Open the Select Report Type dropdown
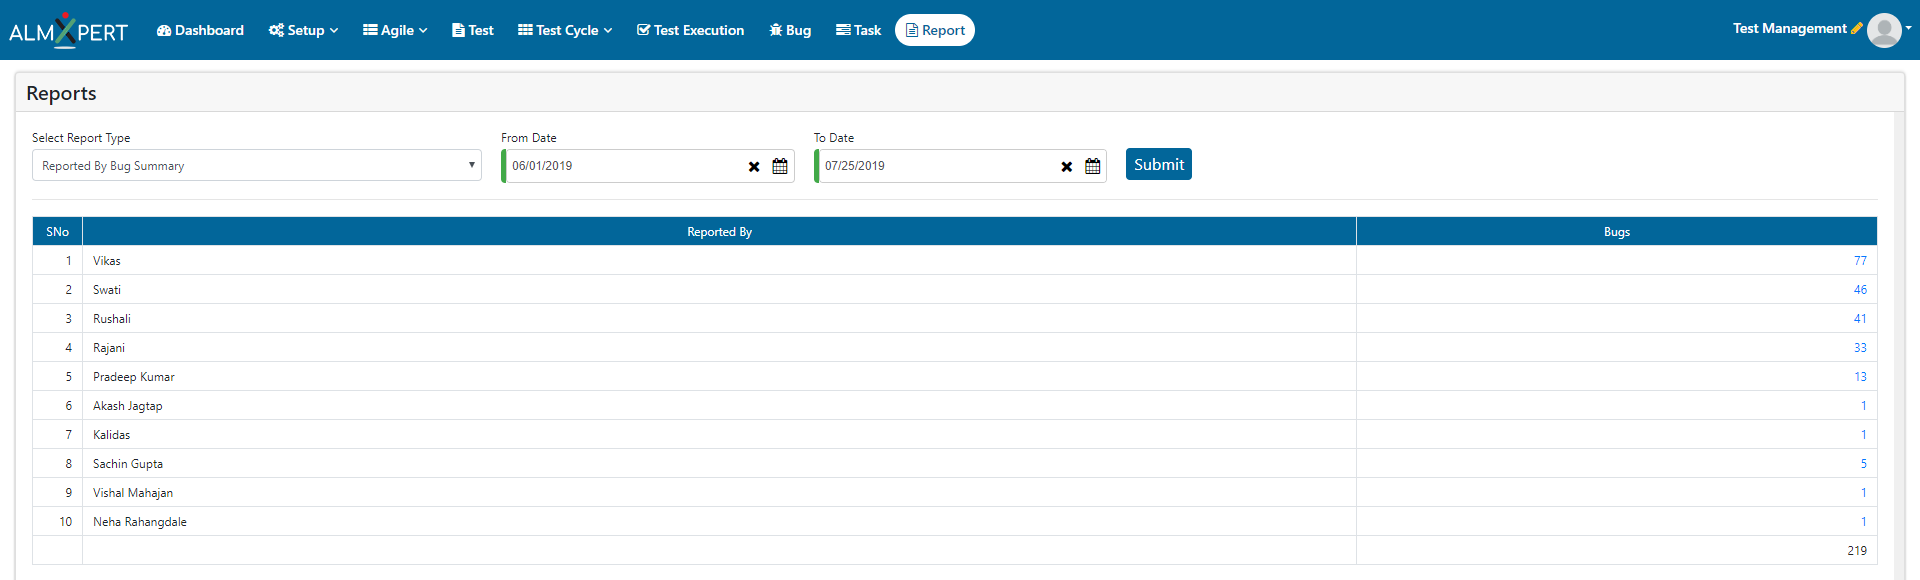This screenshot has width=1920, height=580. click(x=257, y=165)
